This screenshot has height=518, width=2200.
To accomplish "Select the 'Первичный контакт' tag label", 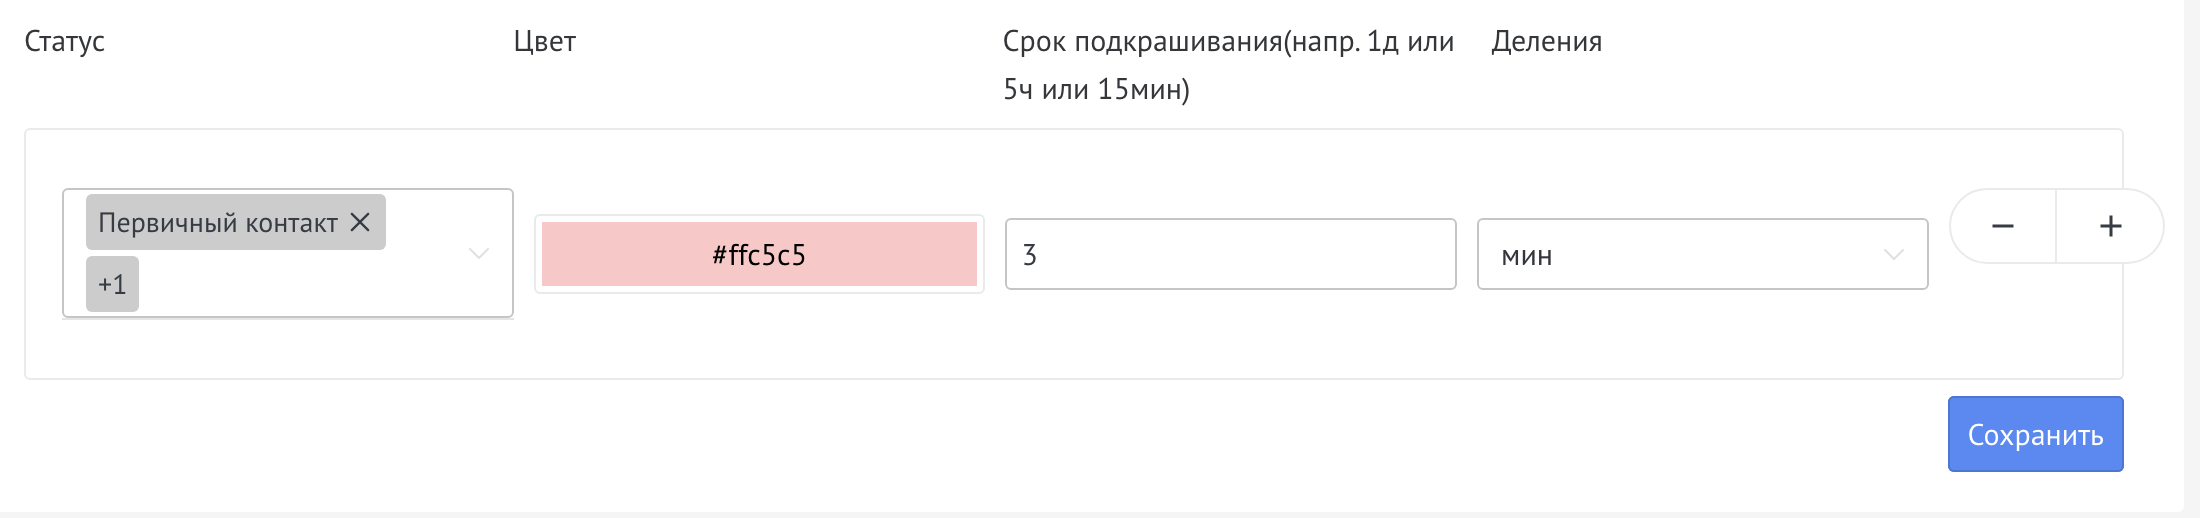I will [218, 222].
